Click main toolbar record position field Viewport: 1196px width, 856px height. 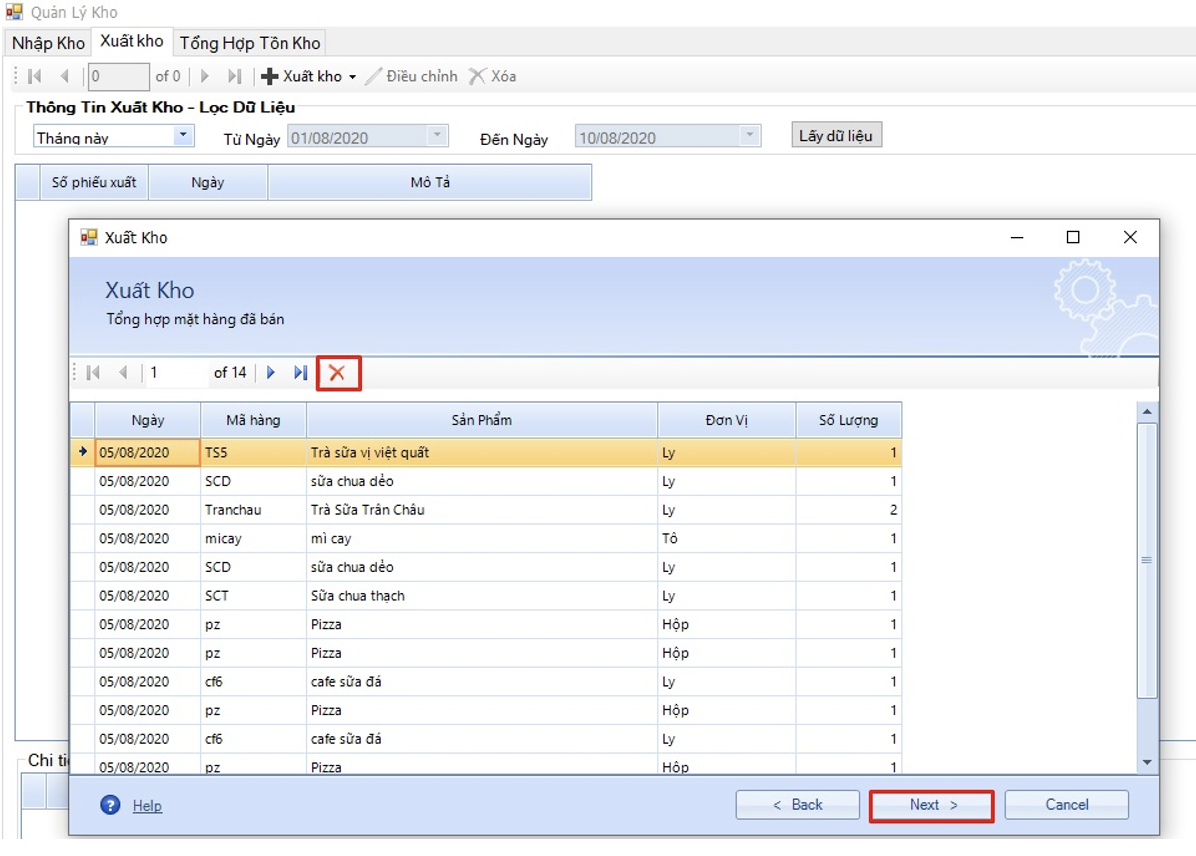(x=118, y=76)
